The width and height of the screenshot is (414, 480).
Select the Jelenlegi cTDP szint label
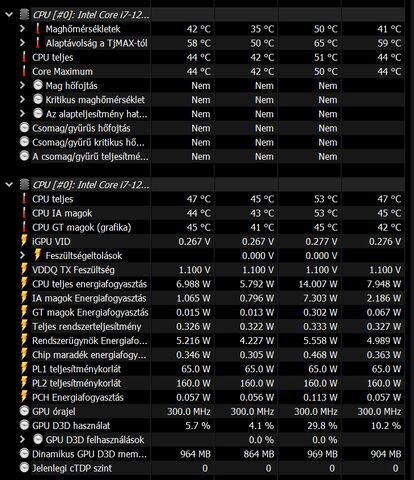pyautogui.click(x=72, y=468)
